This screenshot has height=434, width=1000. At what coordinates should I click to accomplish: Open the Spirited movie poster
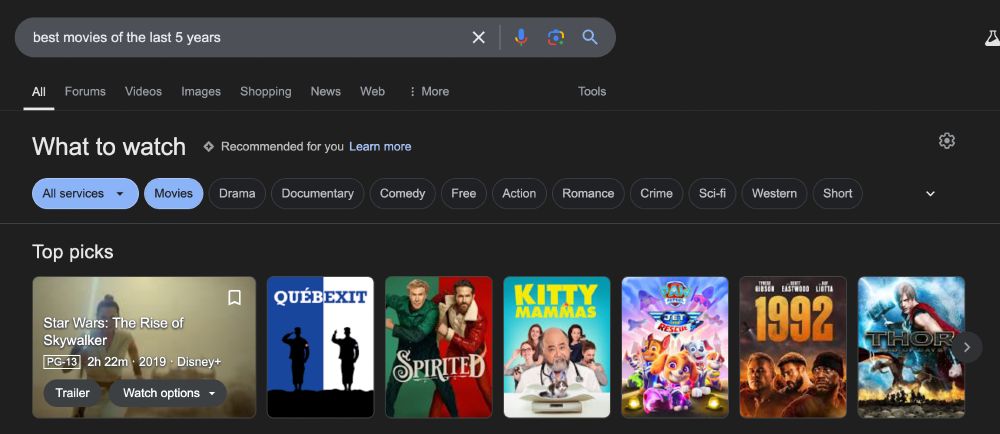[439, 347]
